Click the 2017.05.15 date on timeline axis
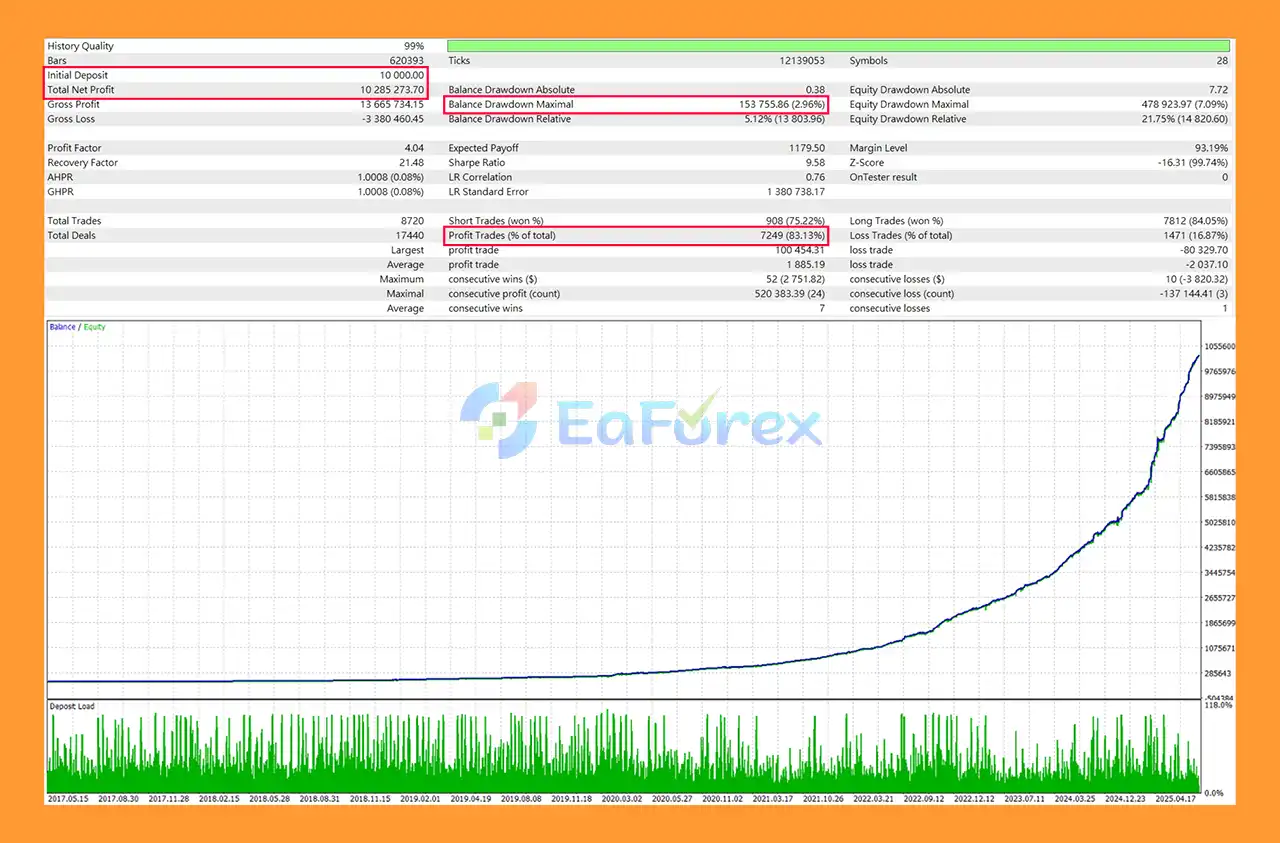The height and width of the screenshot is (843, 1280). click(70, 799)
